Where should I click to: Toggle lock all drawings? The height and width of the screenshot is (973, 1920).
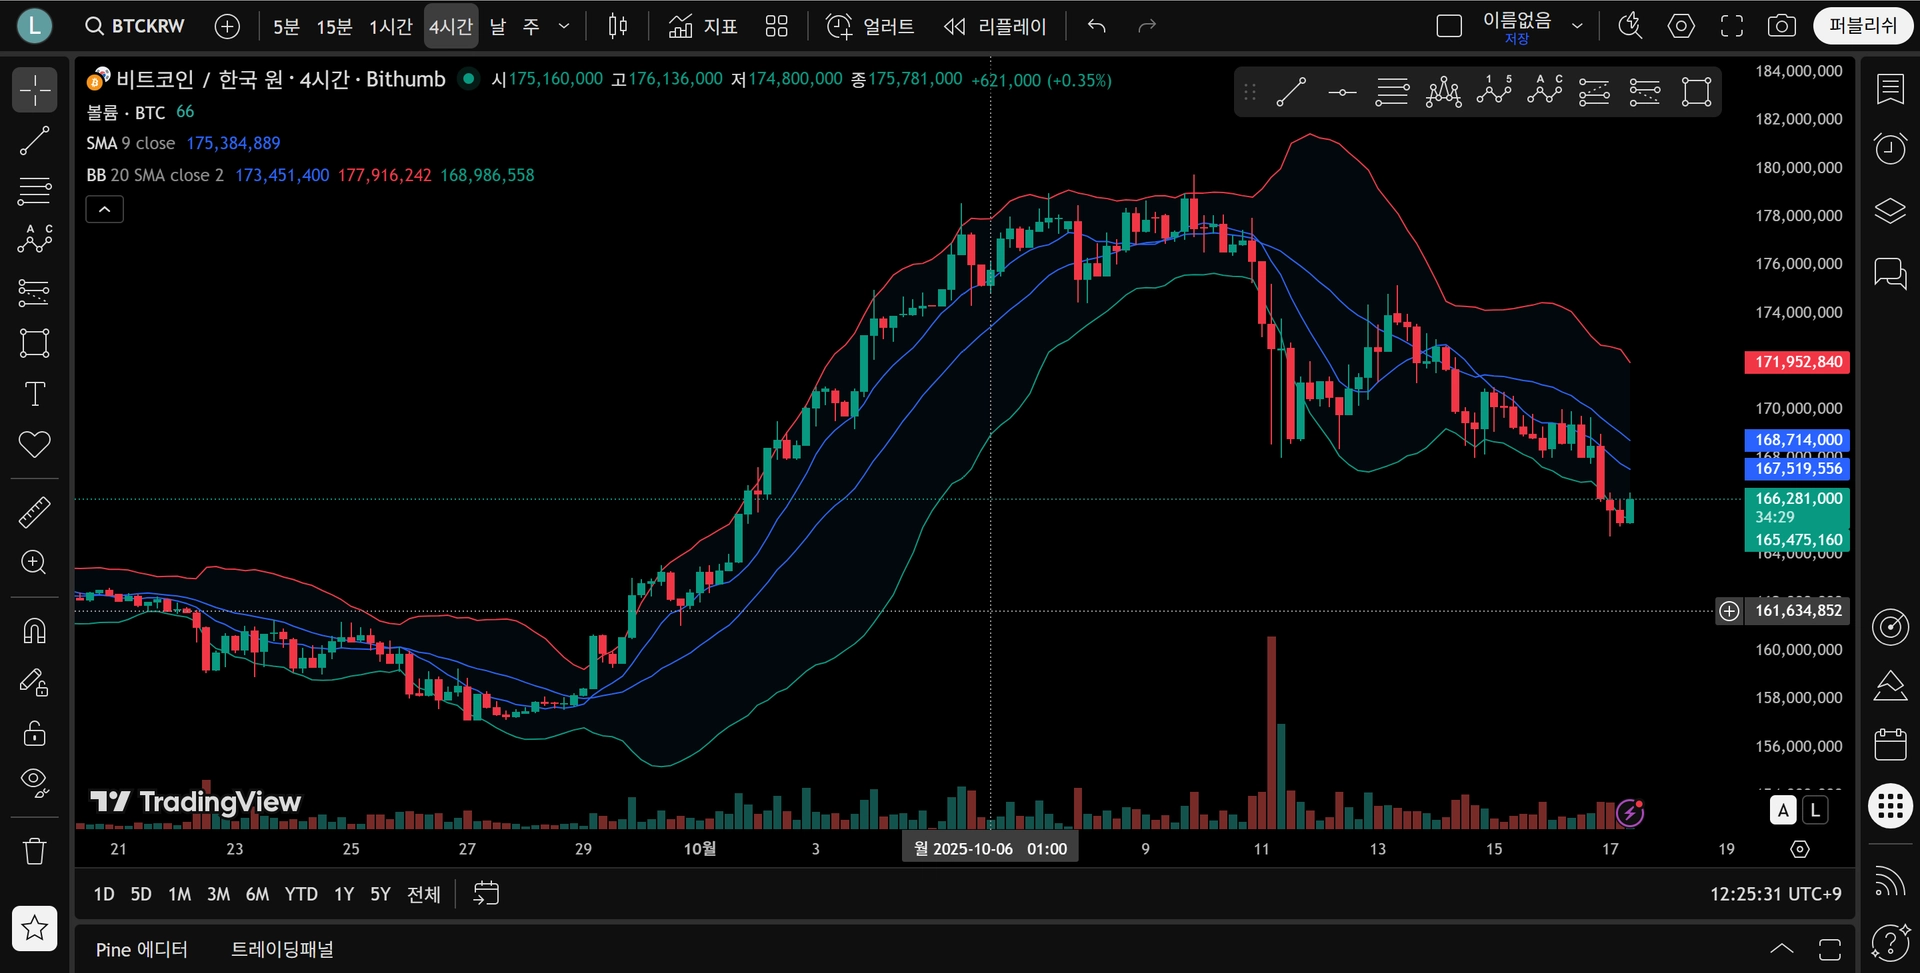[x=34, y=733]
